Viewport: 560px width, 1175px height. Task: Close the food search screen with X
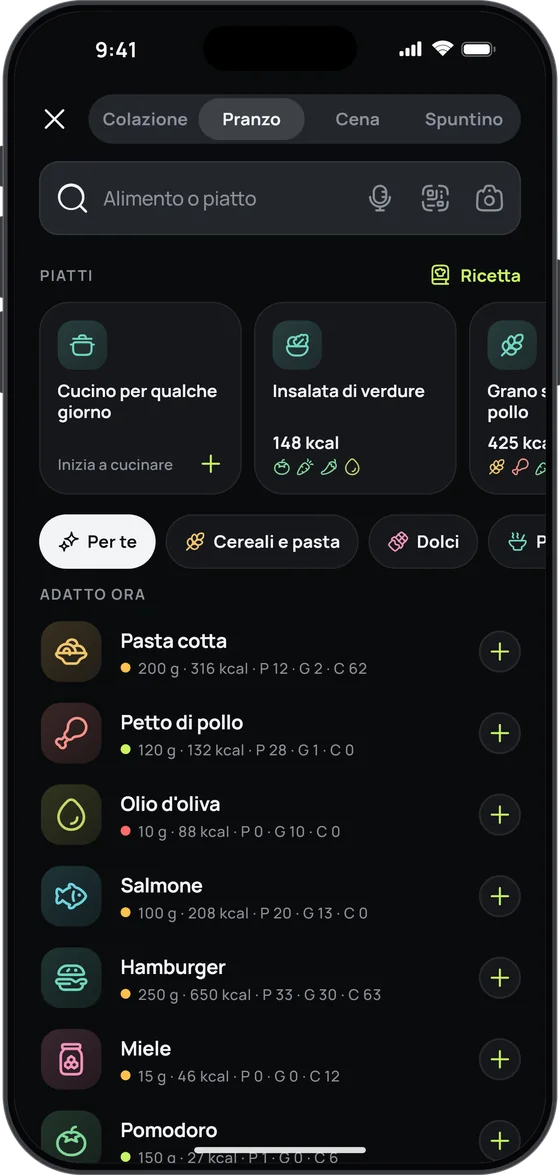[x=55, y=119]
